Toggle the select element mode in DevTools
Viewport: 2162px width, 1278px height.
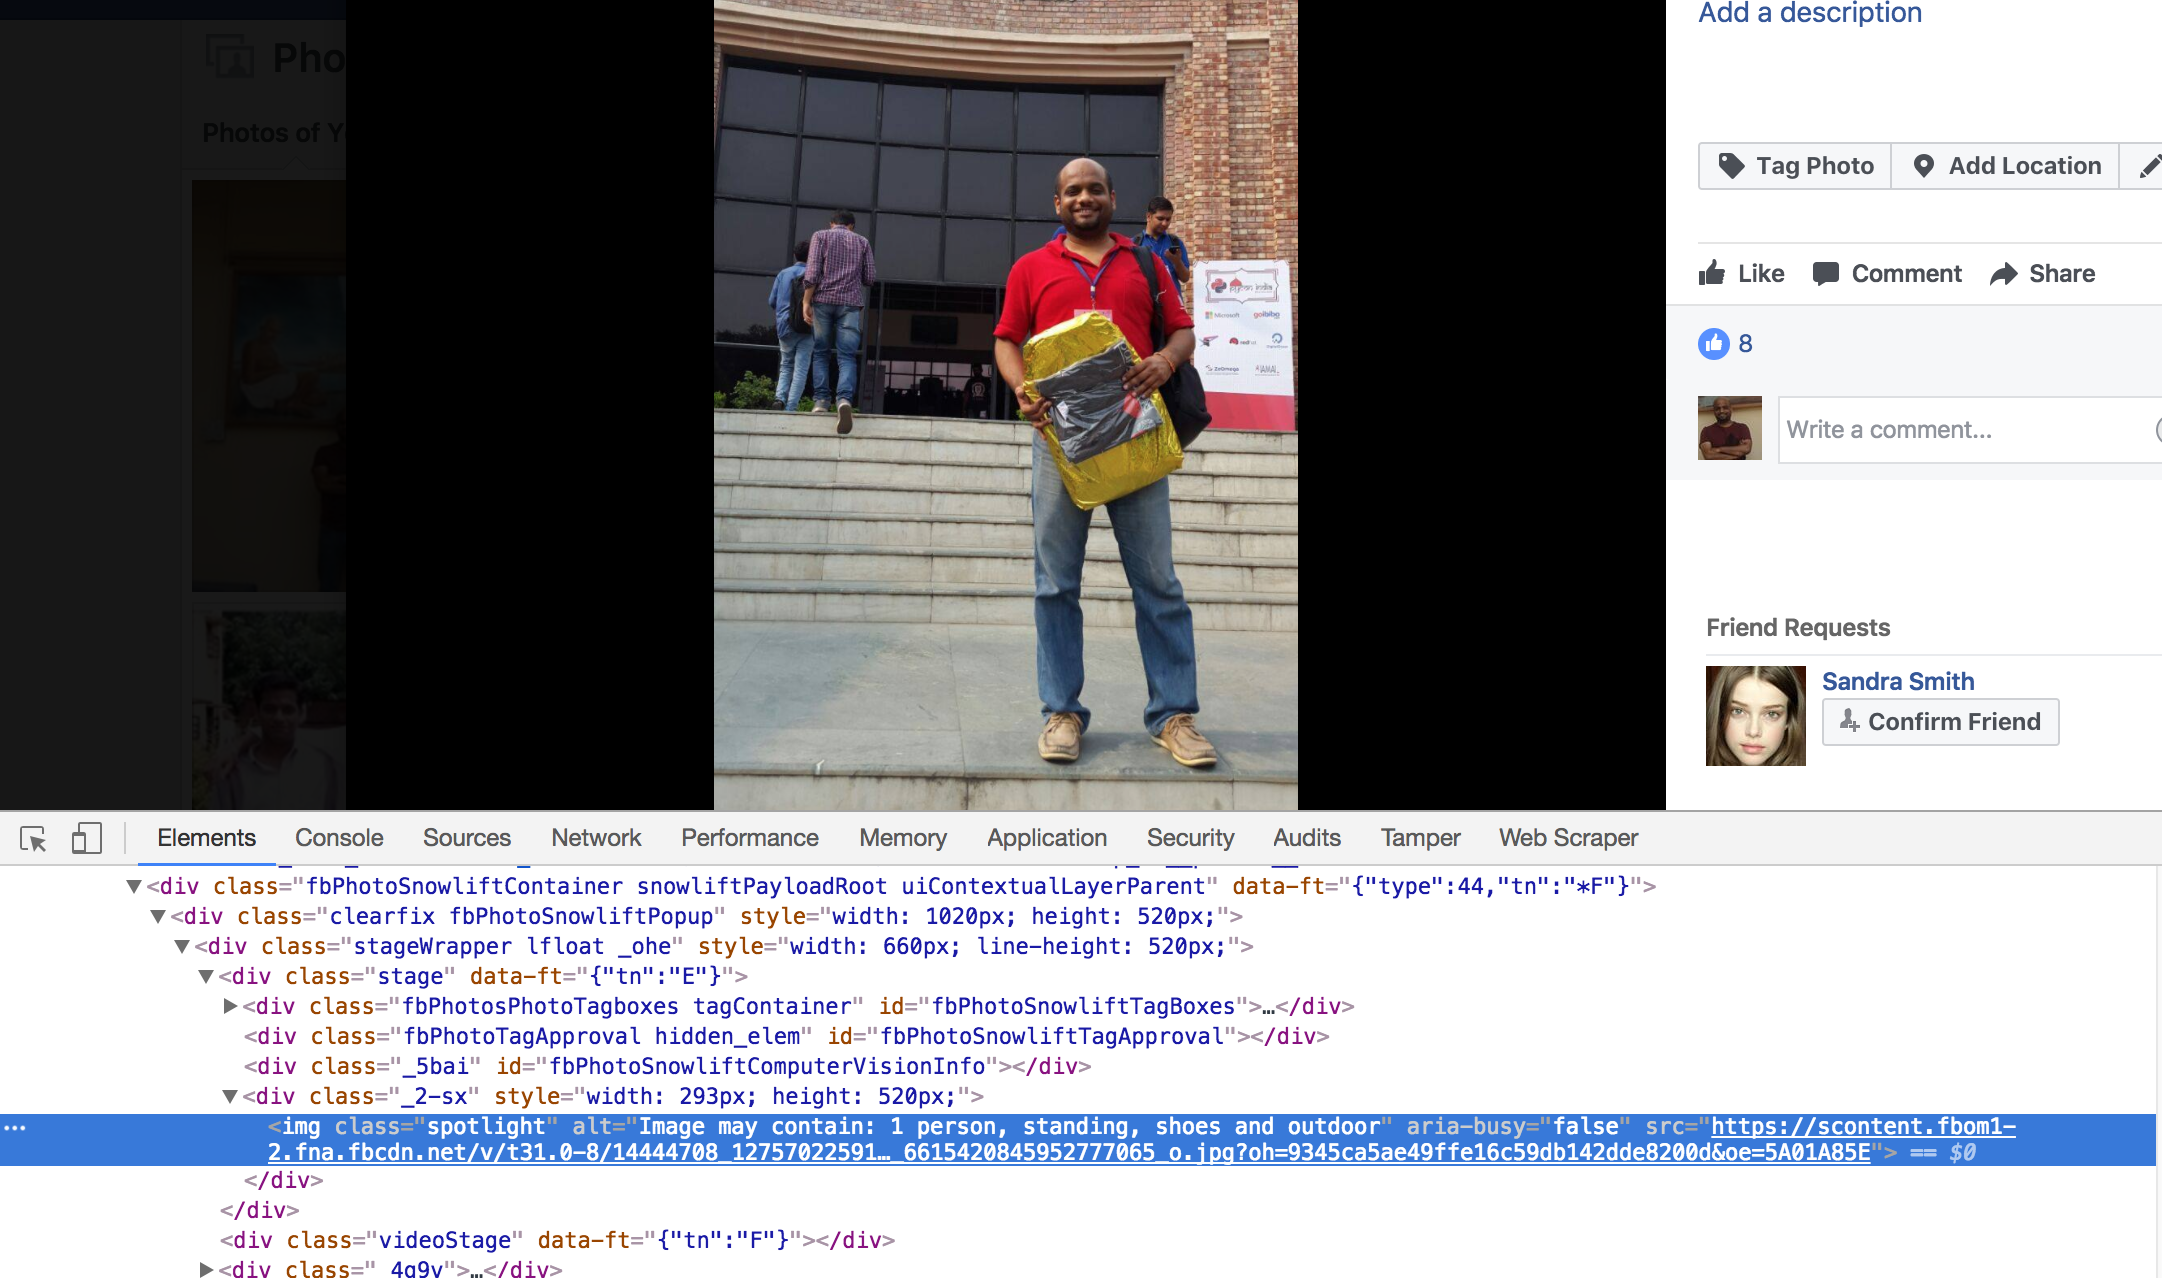[33, 838]
